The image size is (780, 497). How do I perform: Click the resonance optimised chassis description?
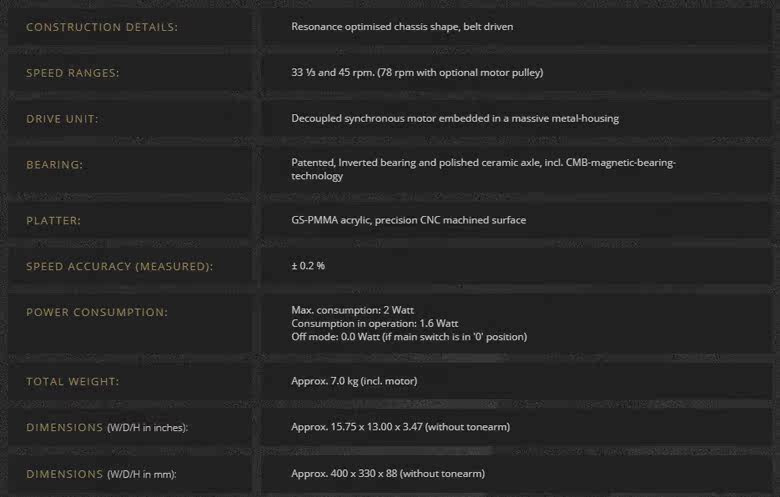(x=402, y=27)
